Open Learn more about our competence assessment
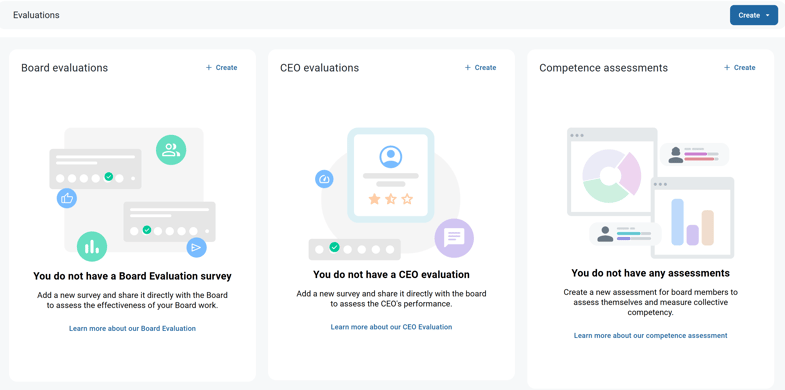This screenshot has height=390, width=785. coord(650,335)
